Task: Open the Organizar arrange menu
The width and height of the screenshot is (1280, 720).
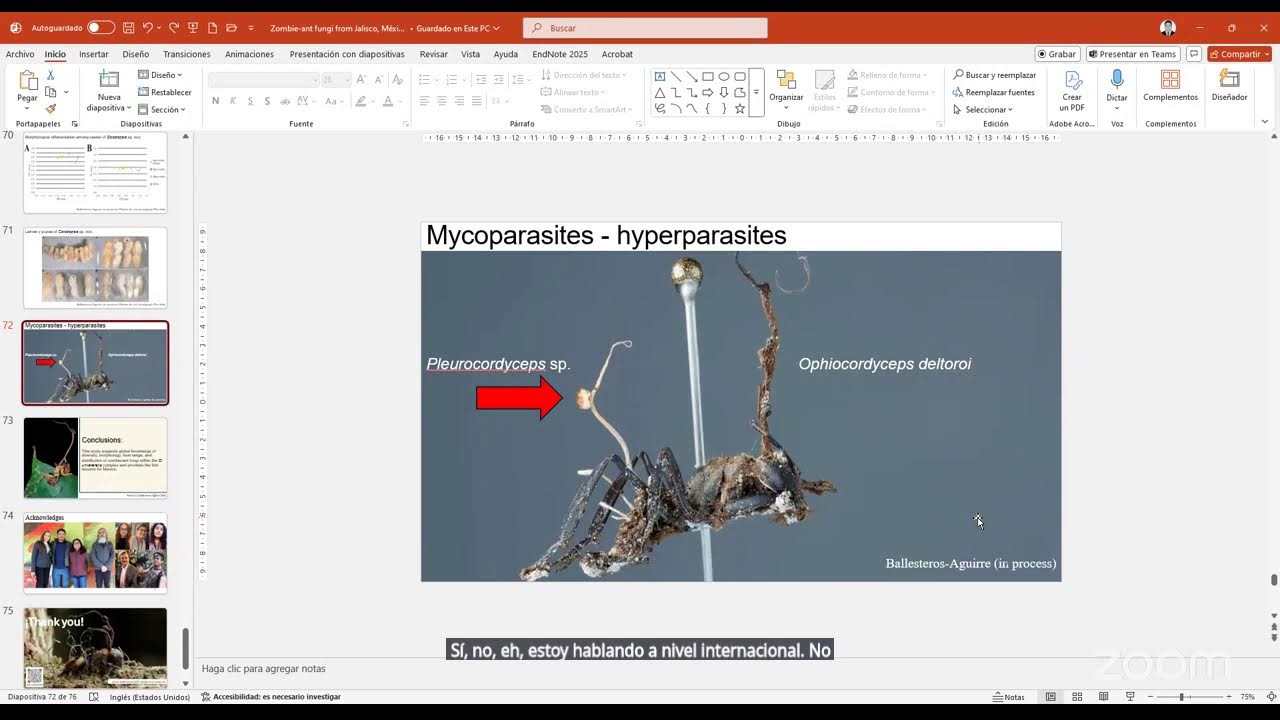Action: pos(786,88)
